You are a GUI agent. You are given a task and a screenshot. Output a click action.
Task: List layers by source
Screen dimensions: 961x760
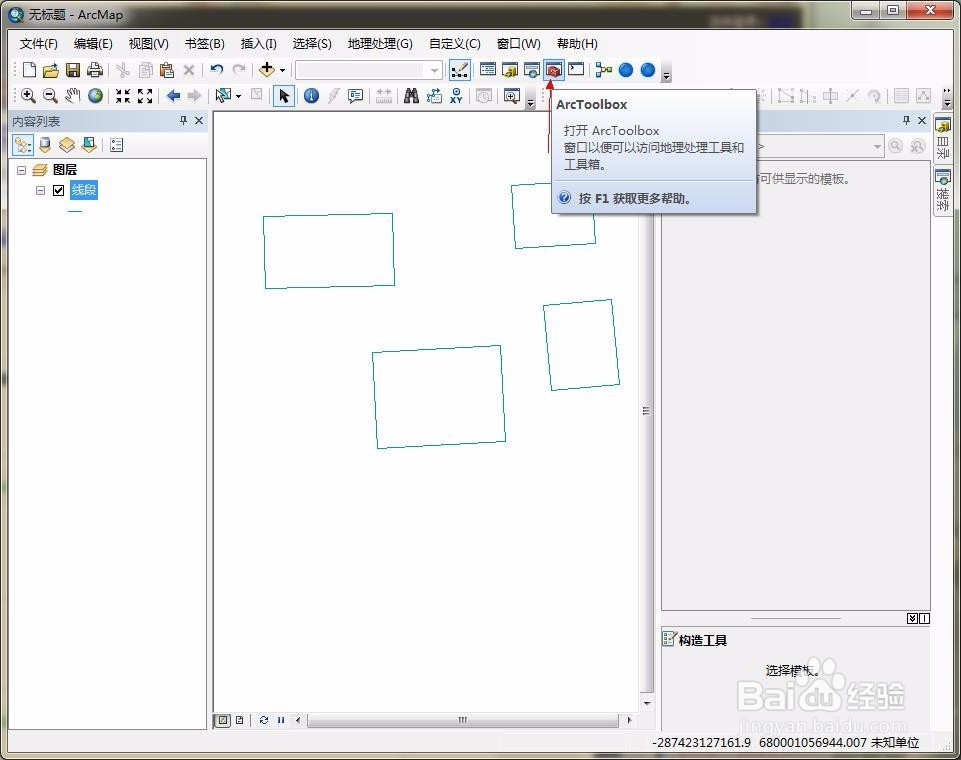click(45, 145)
